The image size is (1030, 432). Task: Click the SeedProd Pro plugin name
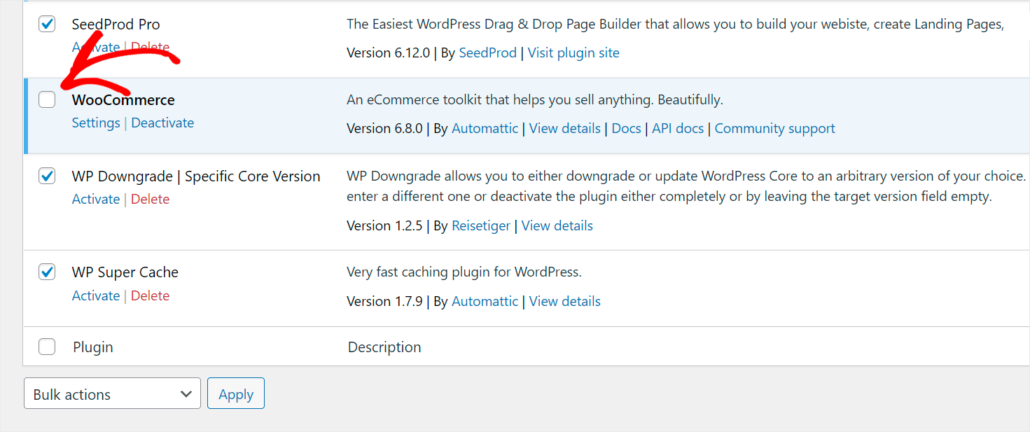point(116,24)
